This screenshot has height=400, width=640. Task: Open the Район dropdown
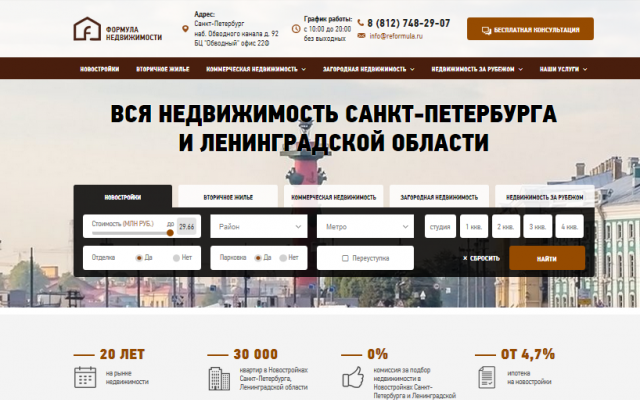click(x=259, y=226)
